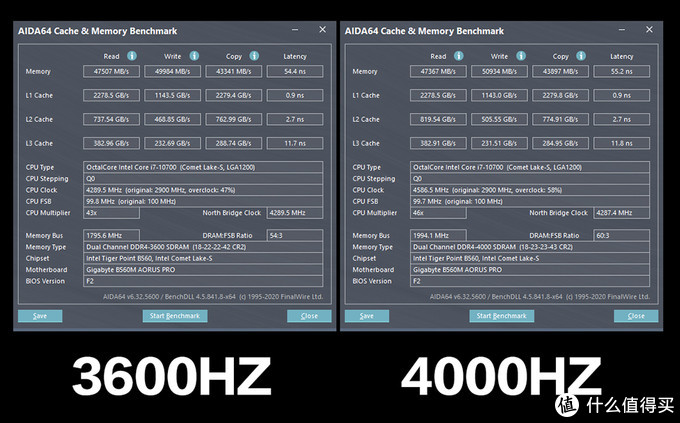Screen dimensions: 680x423
Task: Select L3 Cache write 232.69 GB/s
Action: click(x=173, y=143)
